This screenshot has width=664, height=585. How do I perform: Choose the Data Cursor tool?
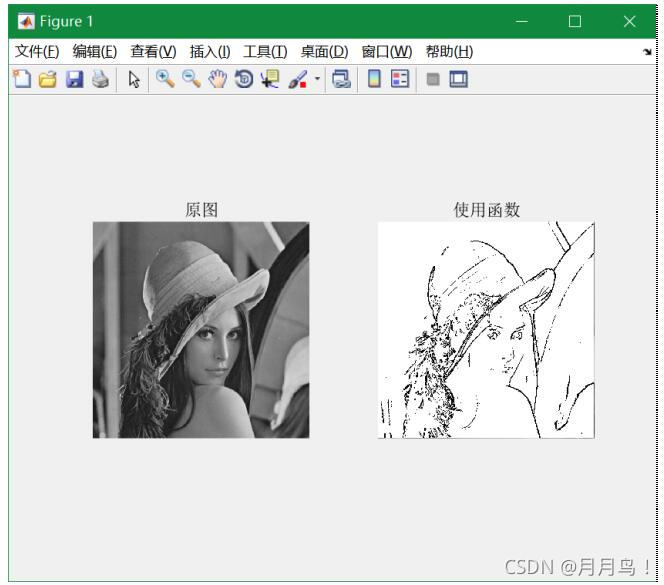(270, 79)
